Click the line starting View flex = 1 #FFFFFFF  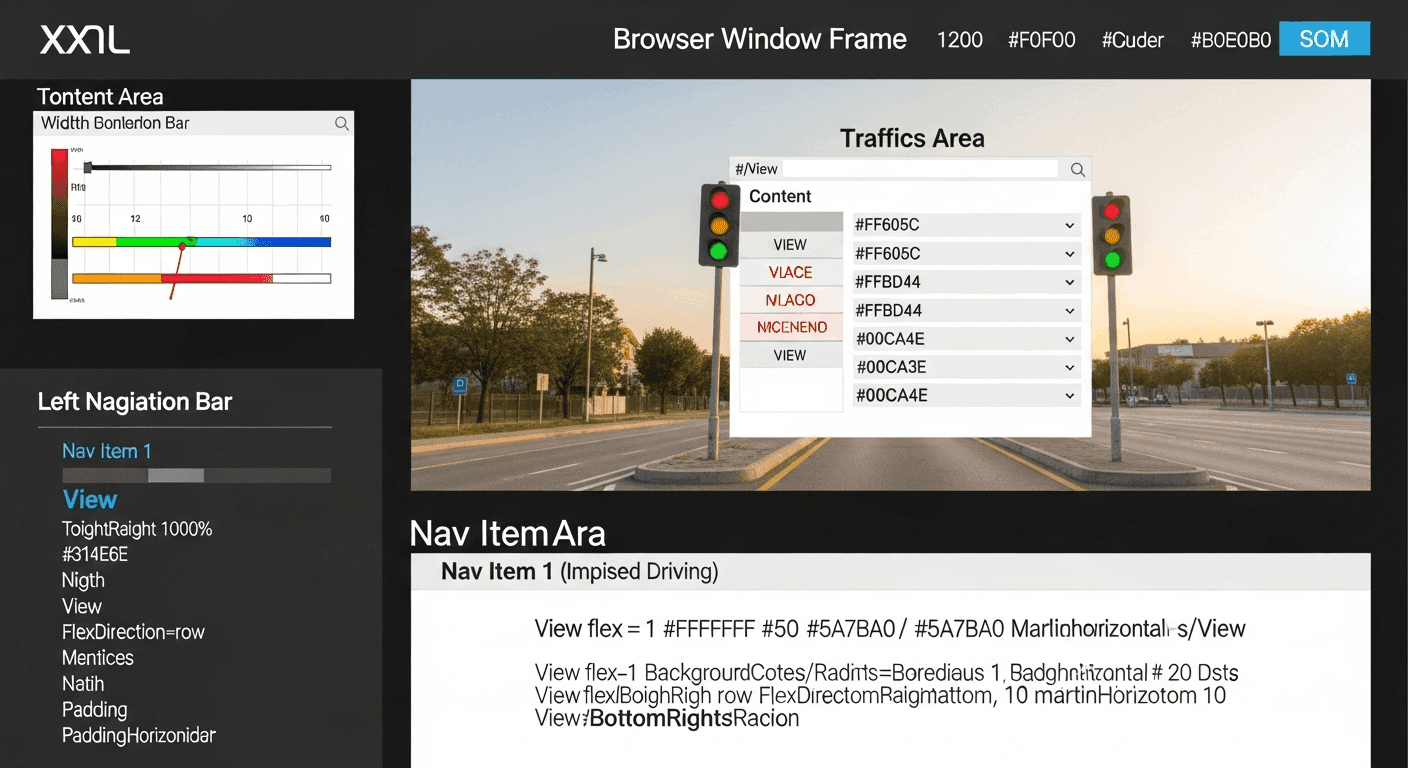[890, 629]
